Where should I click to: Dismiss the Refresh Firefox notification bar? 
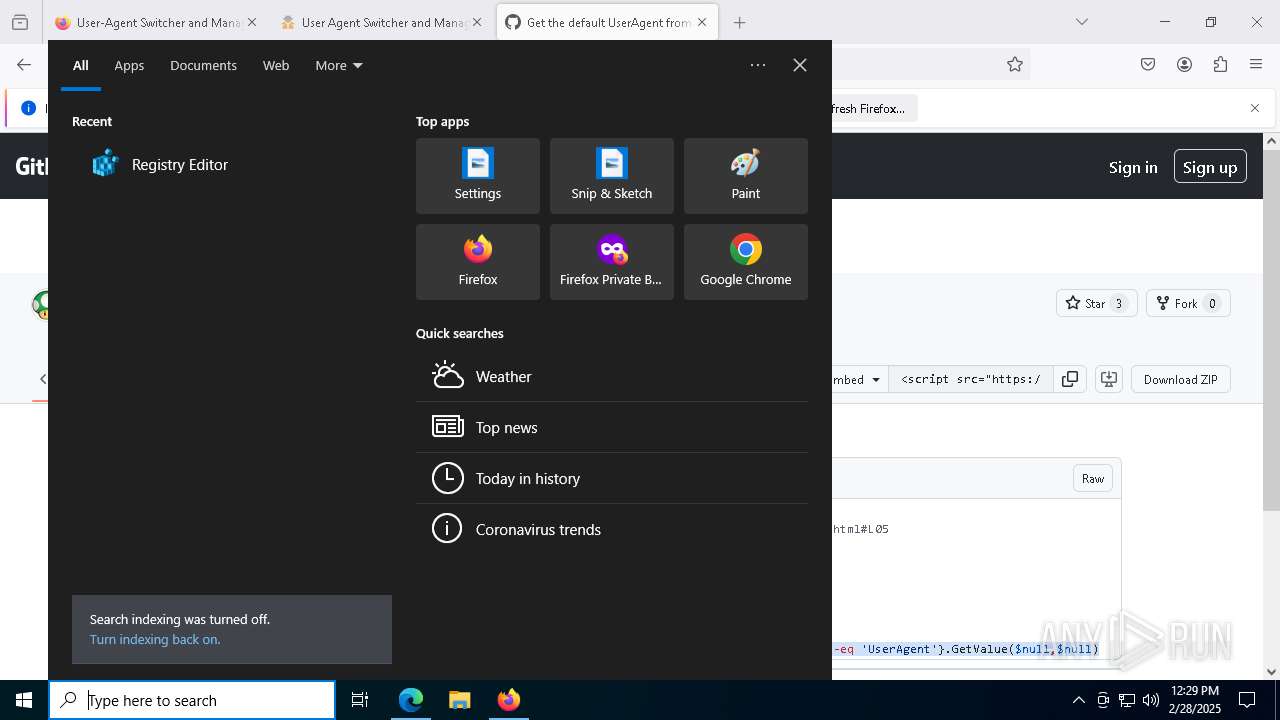click(1255, 108)
